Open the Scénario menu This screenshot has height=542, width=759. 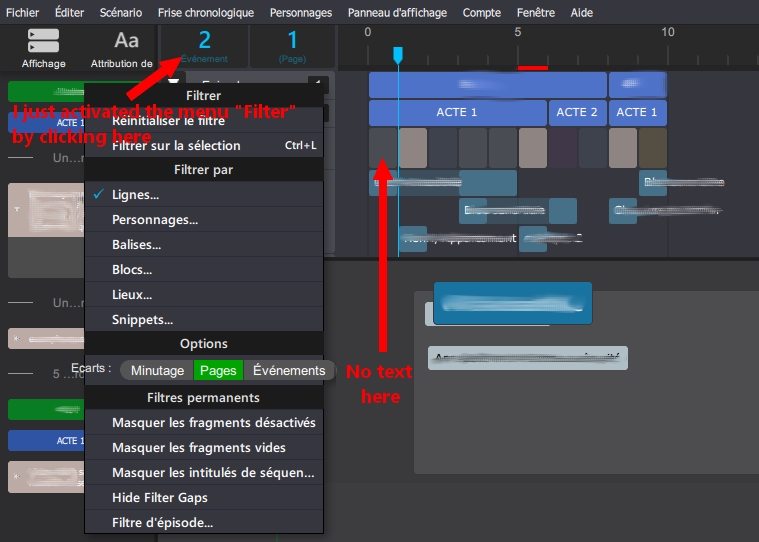pyautogui.click(x=121, y=13)
